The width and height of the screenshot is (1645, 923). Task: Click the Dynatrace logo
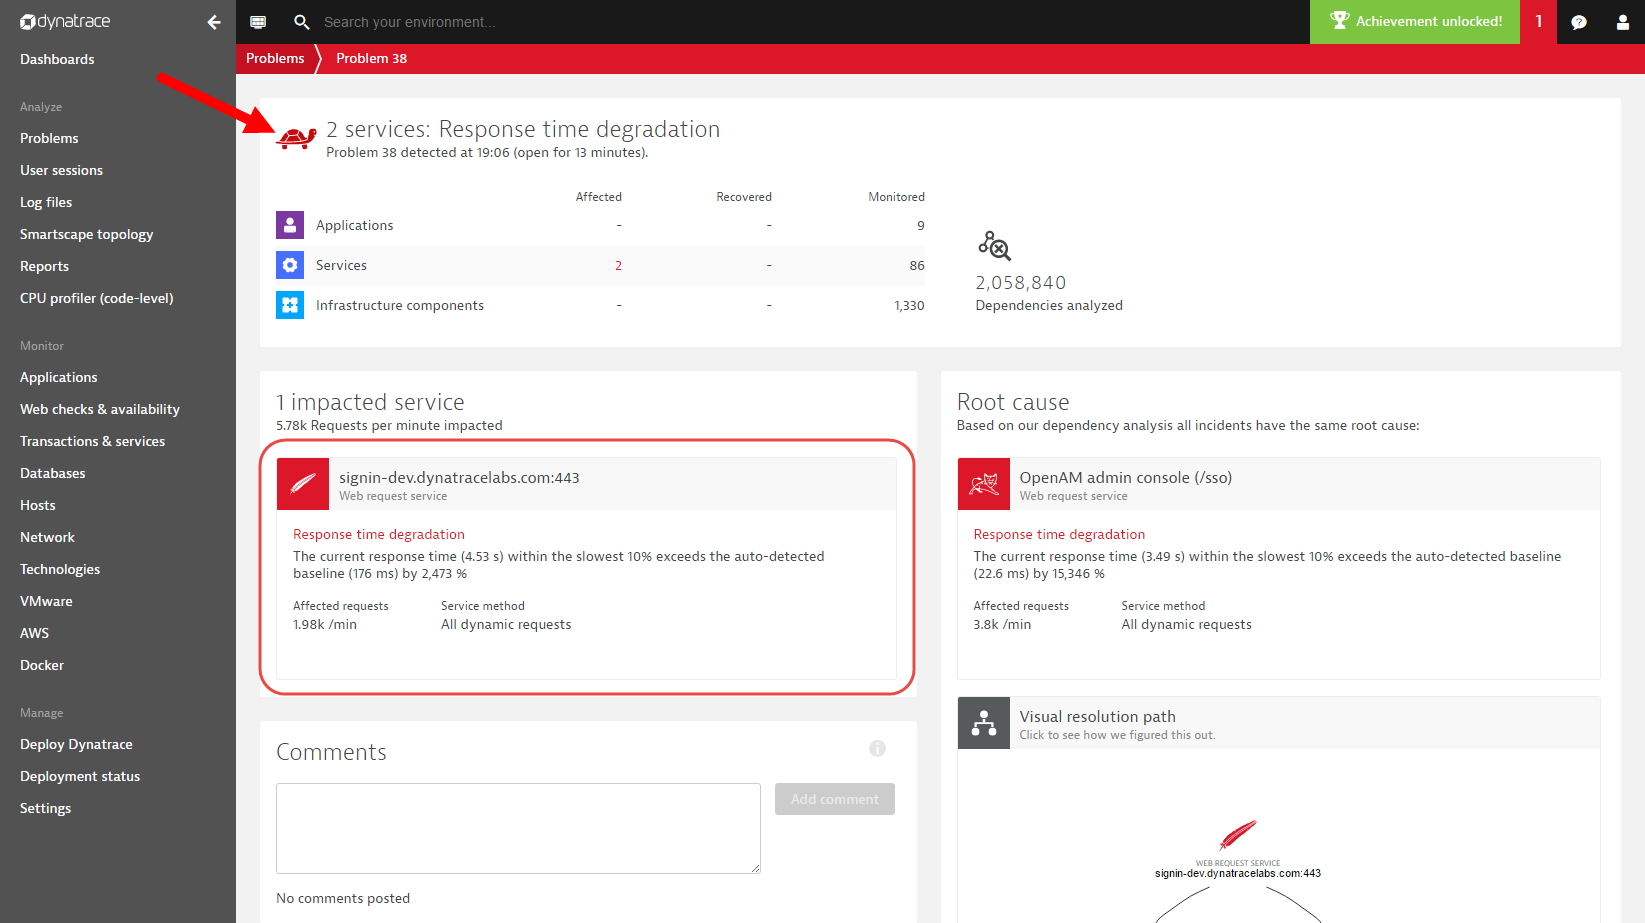point(65,21)
